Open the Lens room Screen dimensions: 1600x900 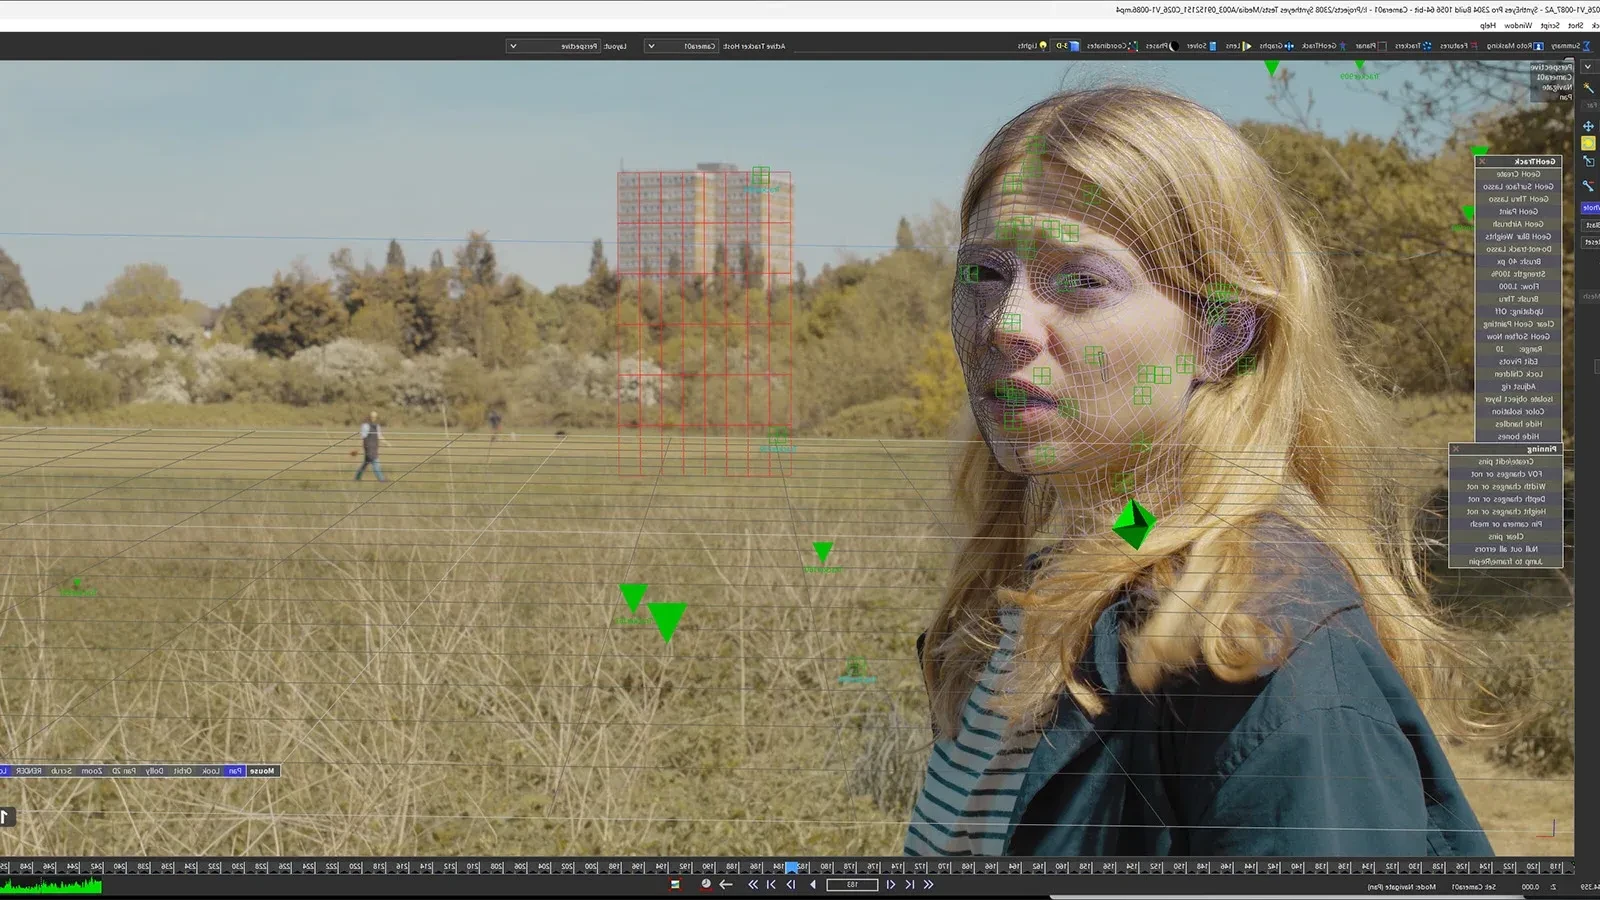coord(1238,46)
